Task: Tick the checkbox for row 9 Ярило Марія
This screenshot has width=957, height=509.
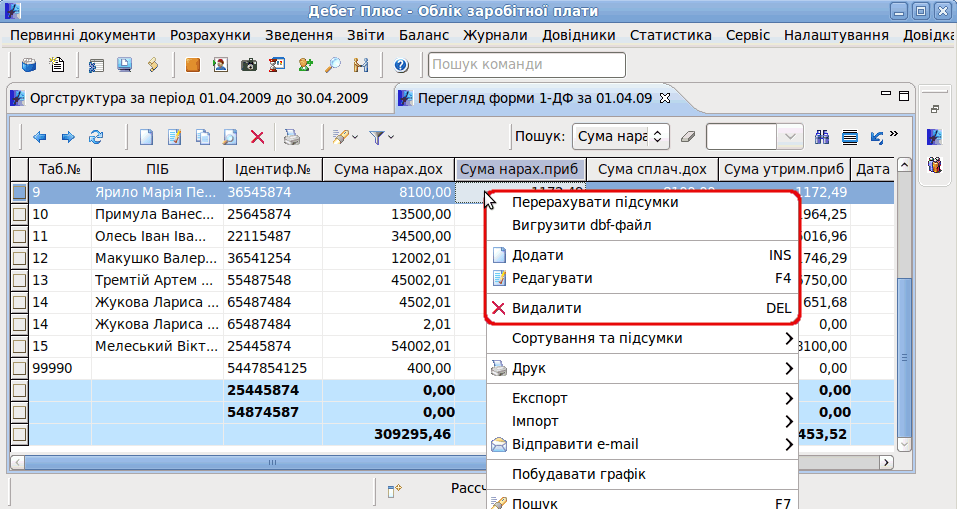Action: (x=20, y=192)
